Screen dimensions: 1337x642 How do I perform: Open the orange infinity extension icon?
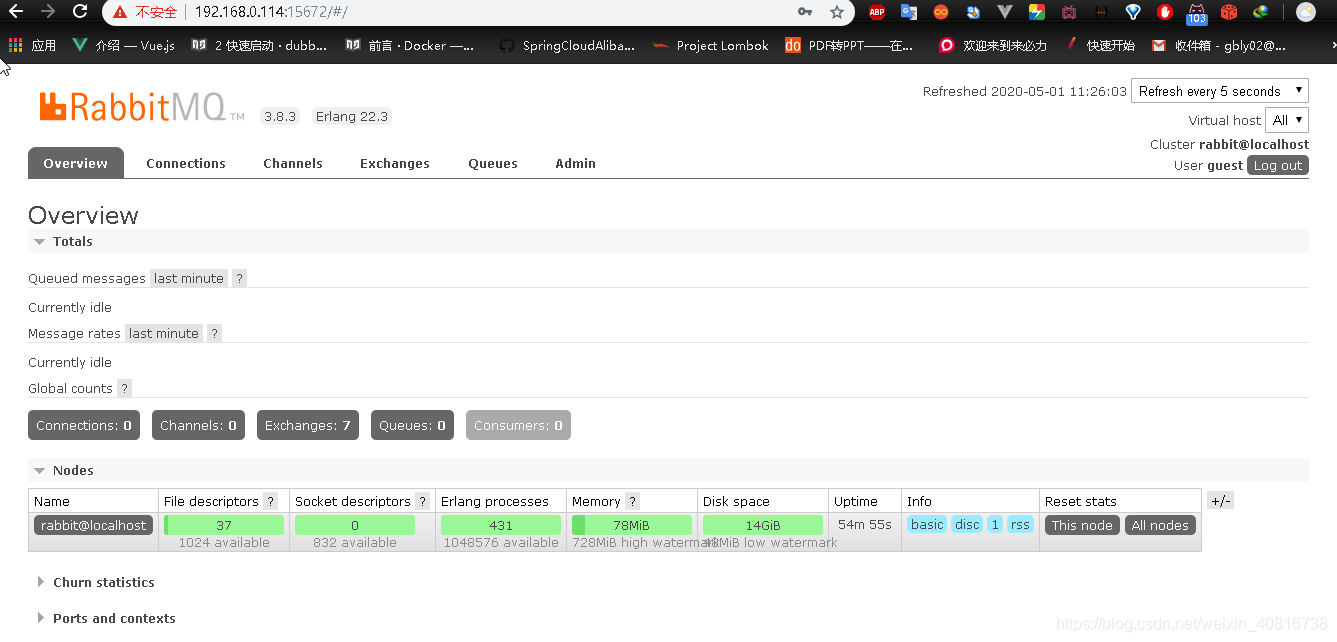tap(941, 12)
